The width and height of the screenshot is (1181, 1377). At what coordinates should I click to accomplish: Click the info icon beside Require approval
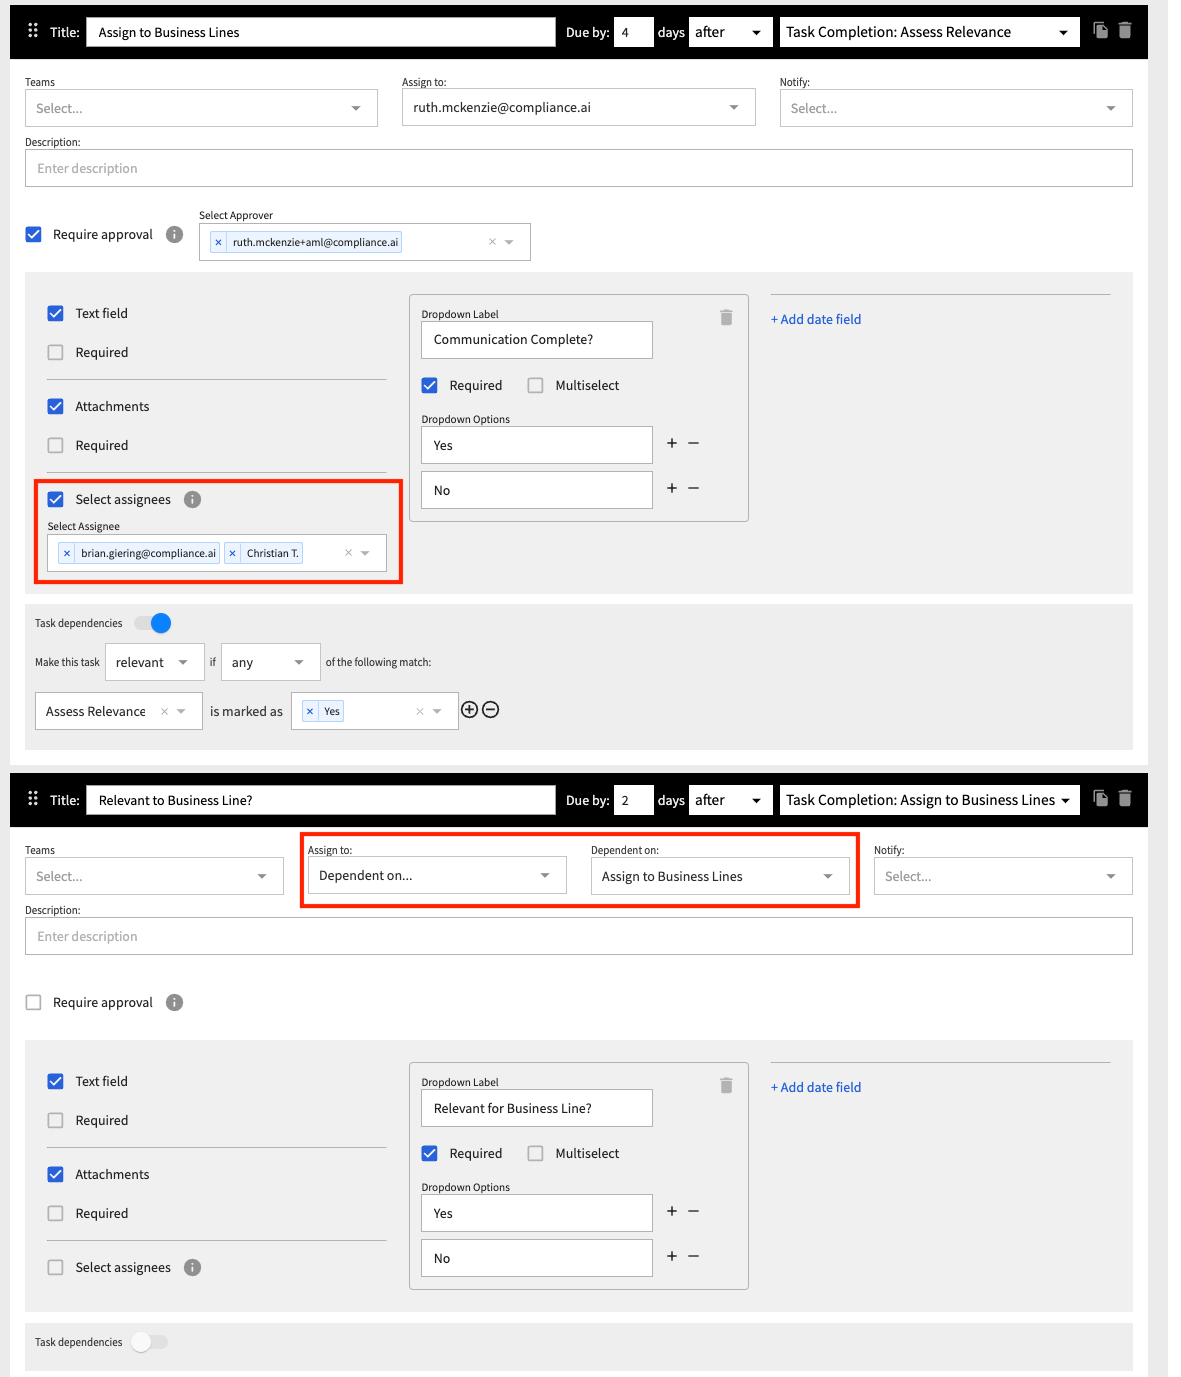[x=174, y=234]
